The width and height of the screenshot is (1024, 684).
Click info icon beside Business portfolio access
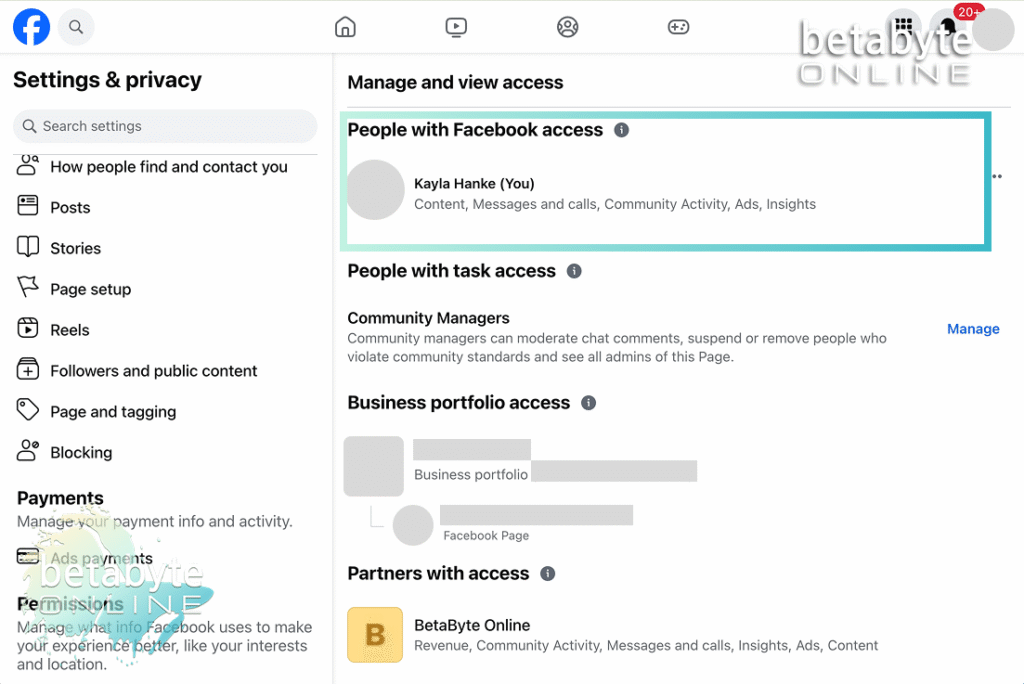click(x=589, y=403)
